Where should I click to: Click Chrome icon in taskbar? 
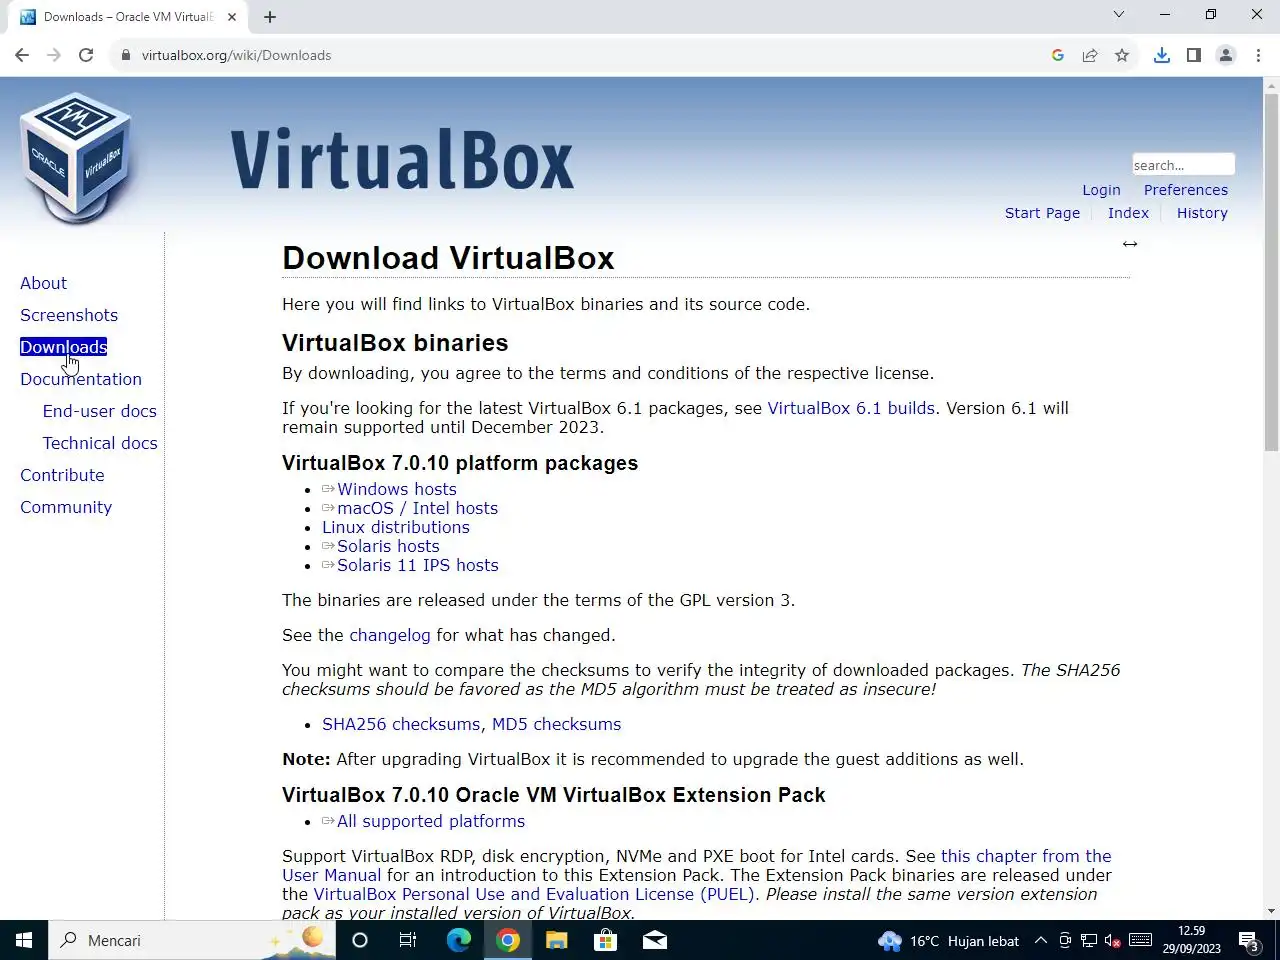coord(508,940)
